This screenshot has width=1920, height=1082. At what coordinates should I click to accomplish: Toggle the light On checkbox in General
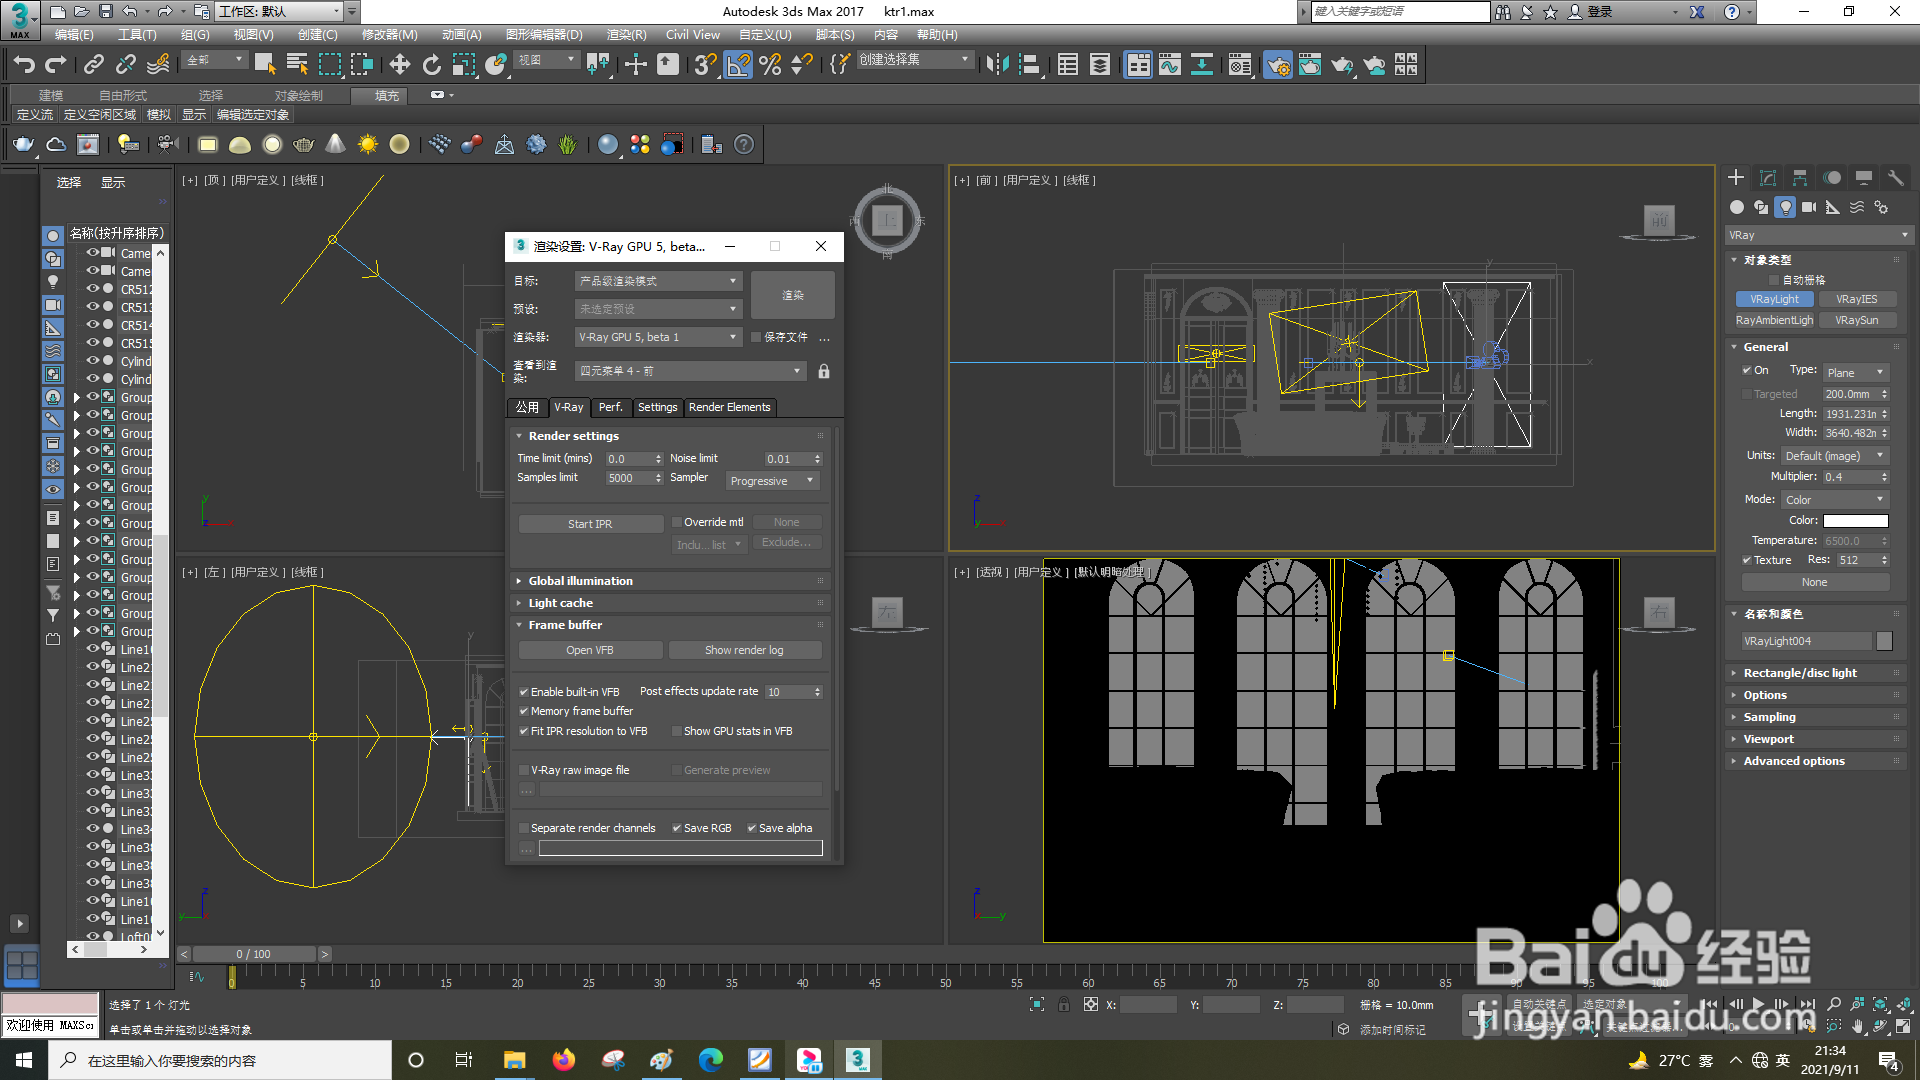(x=1747, y=370)
